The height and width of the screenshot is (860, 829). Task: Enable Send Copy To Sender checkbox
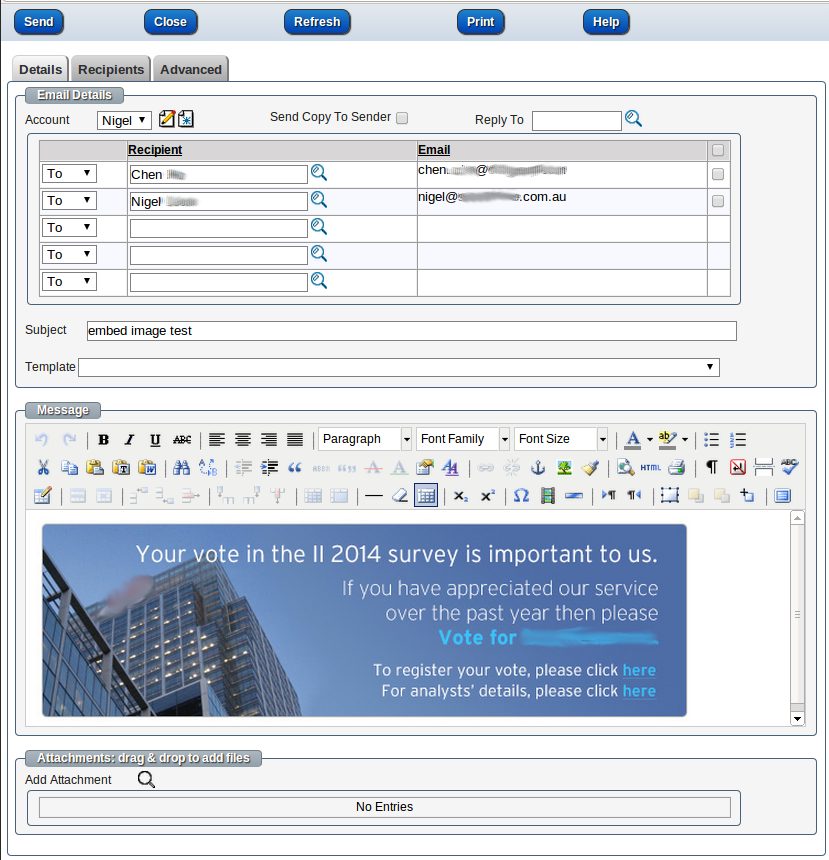[402, 118]
